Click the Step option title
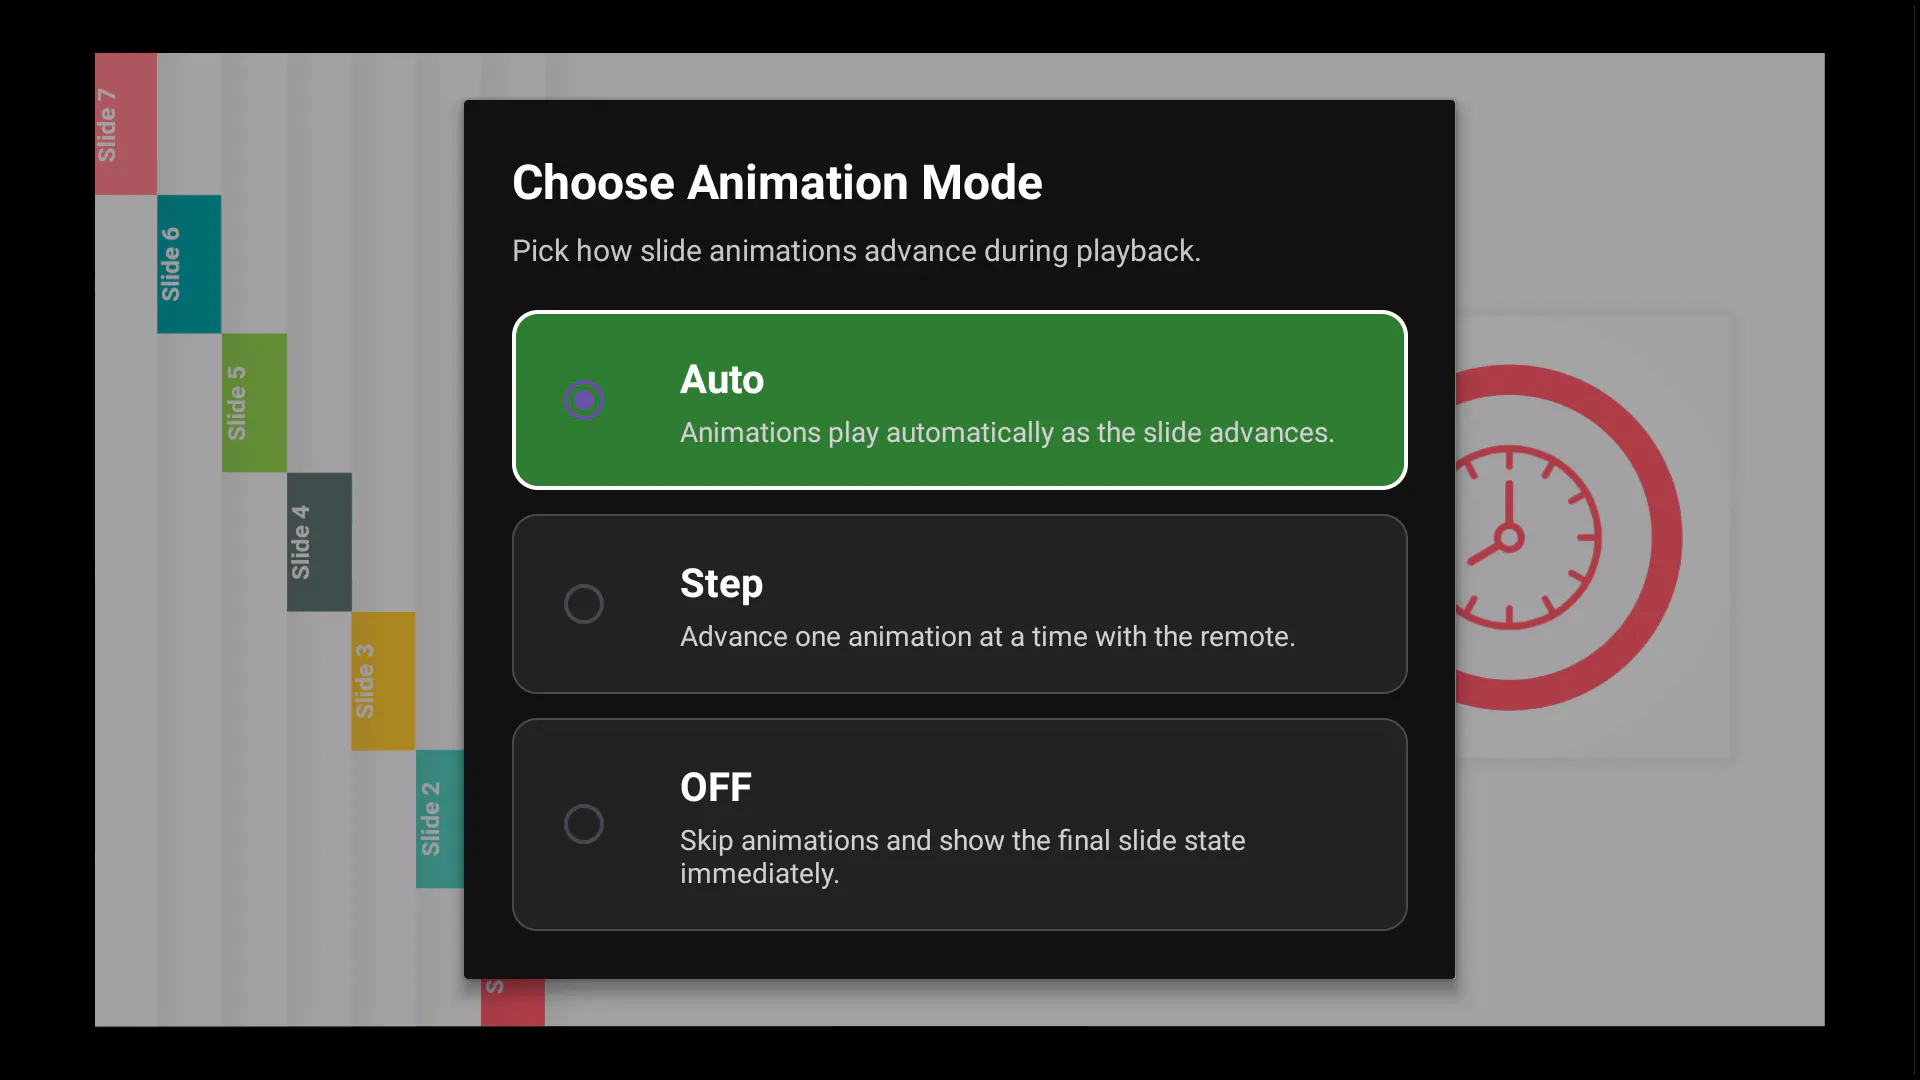The width and height of the screenshot is (1920, 1080). point(721,583)
